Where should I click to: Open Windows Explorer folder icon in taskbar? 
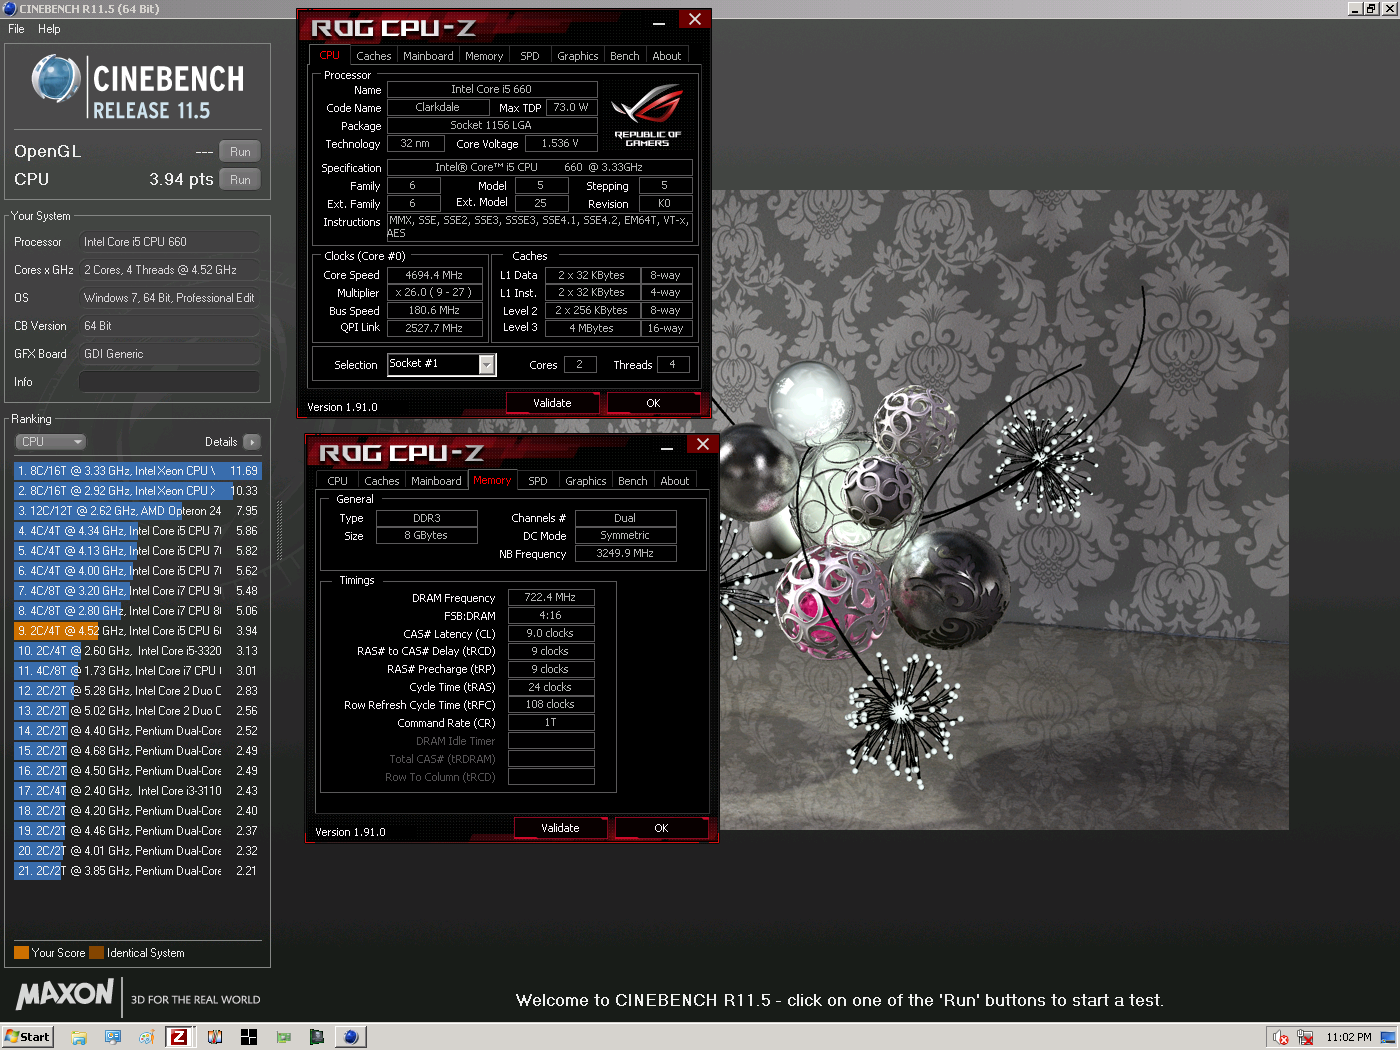point(79,1037)
